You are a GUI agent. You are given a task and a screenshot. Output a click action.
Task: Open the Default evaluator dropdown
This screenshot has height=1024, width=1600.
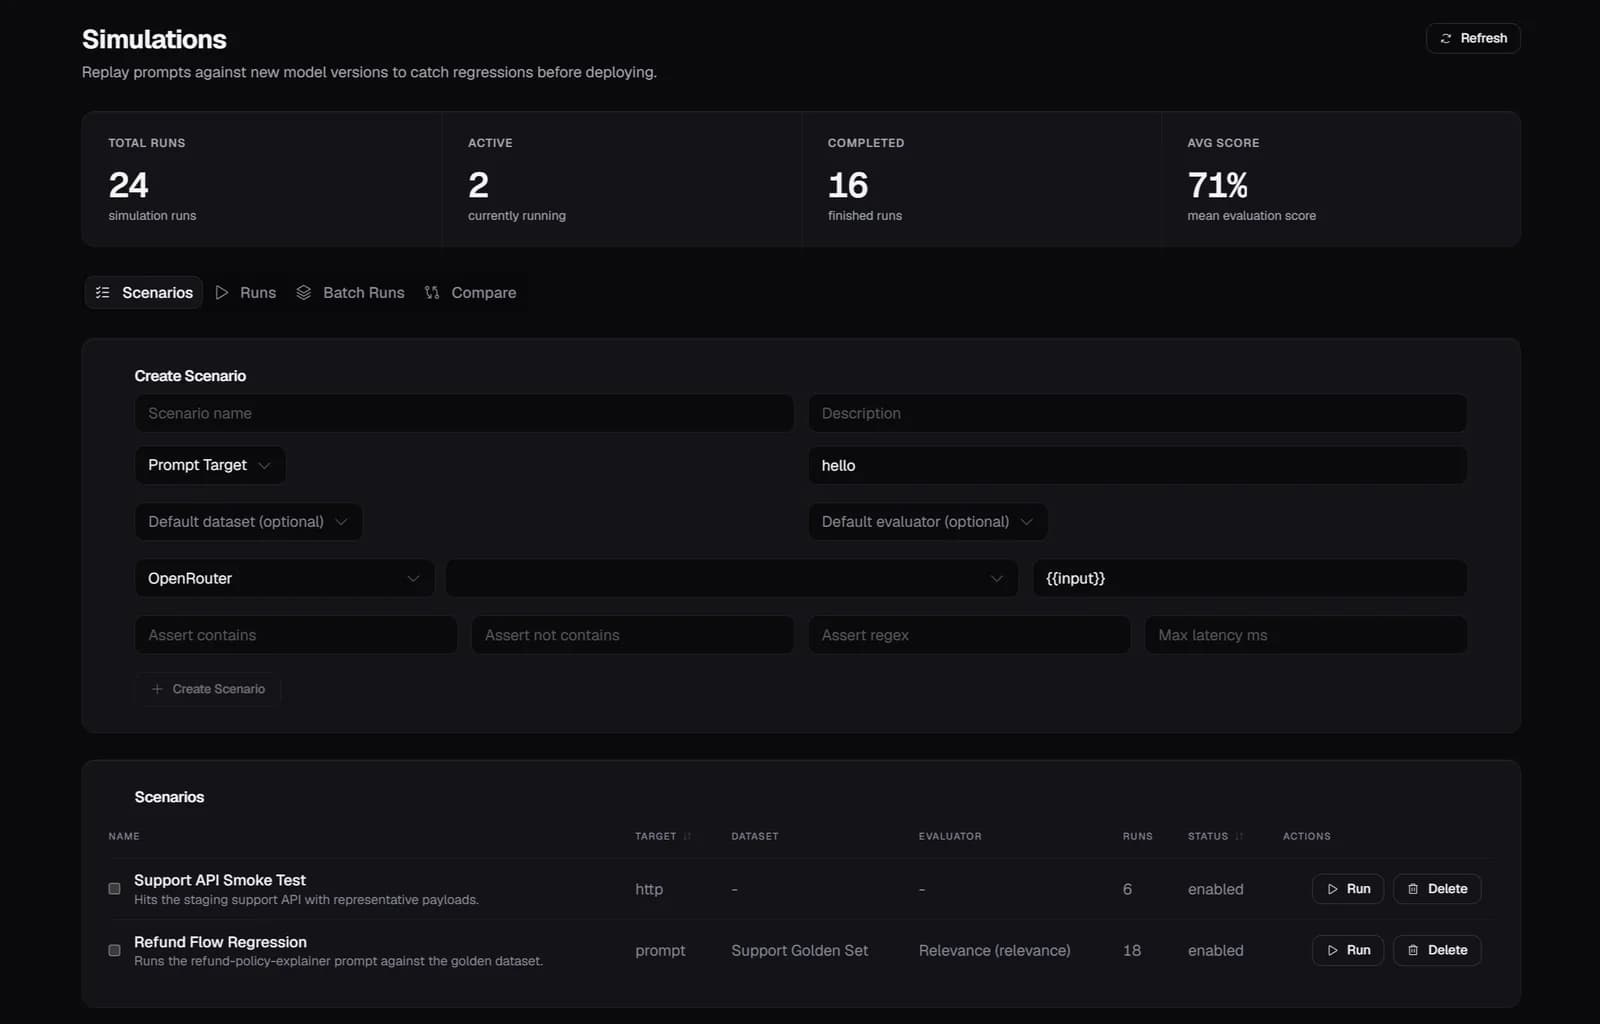928,522
